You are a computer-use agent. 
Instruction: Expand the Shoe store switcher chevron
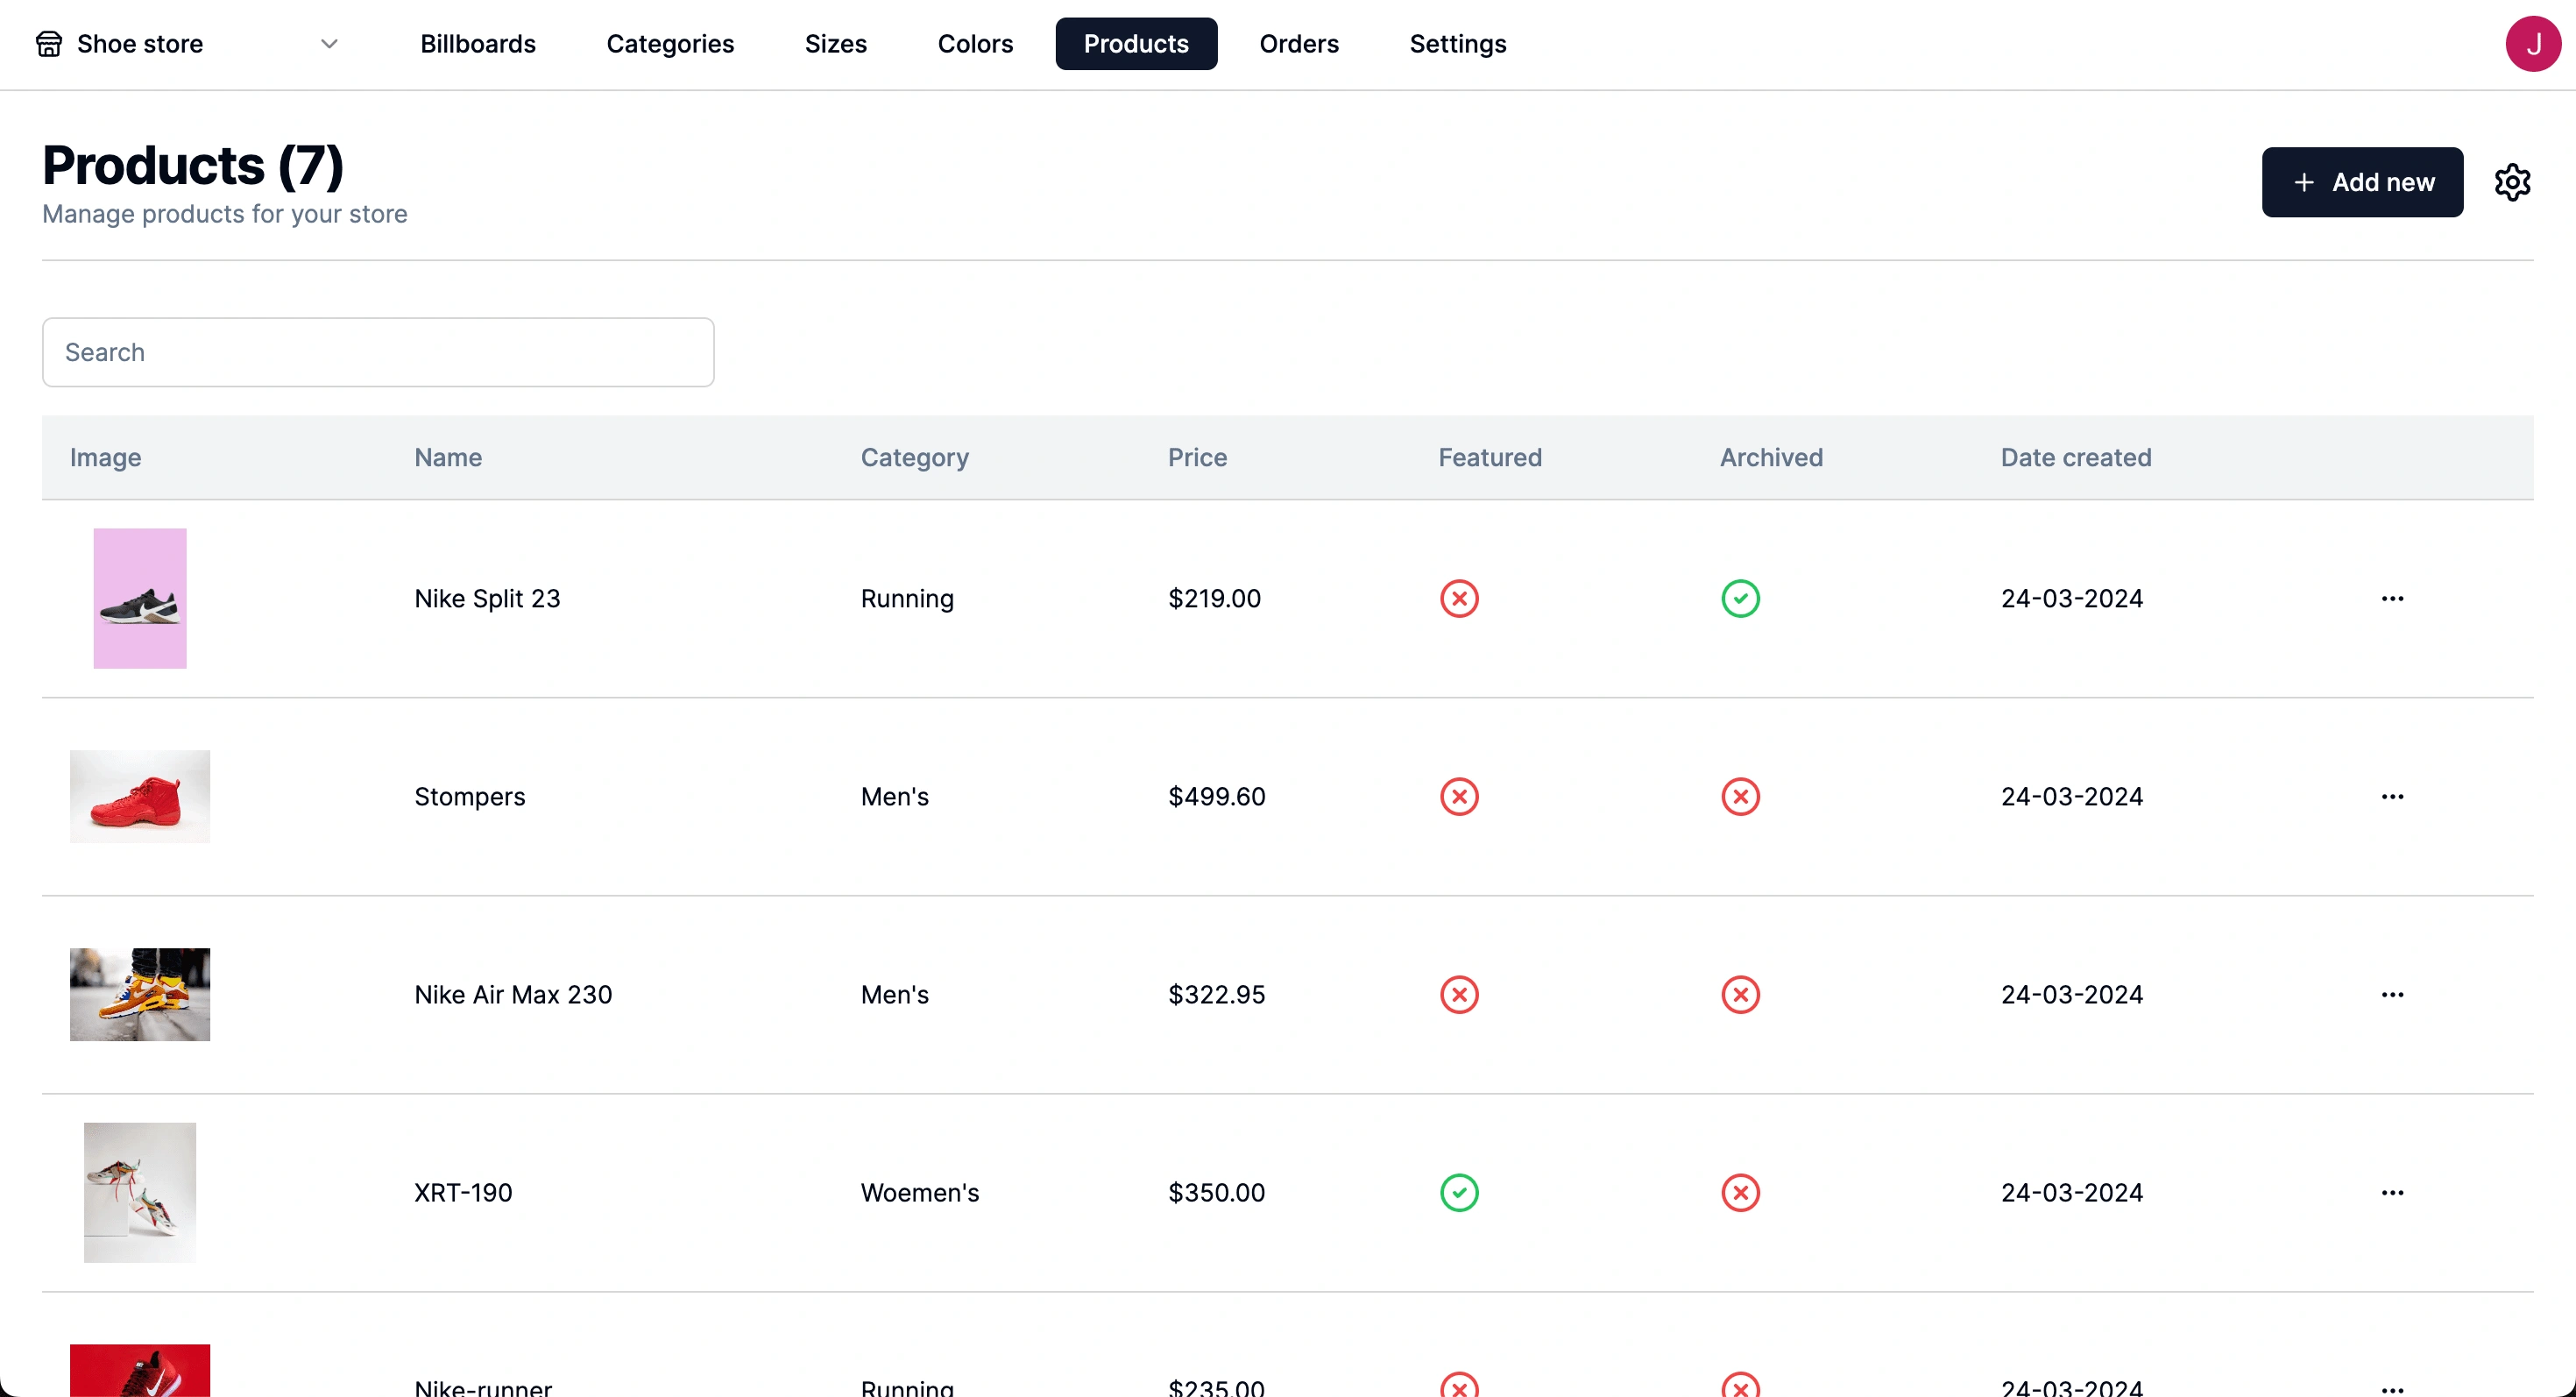(x=329, y=44)
